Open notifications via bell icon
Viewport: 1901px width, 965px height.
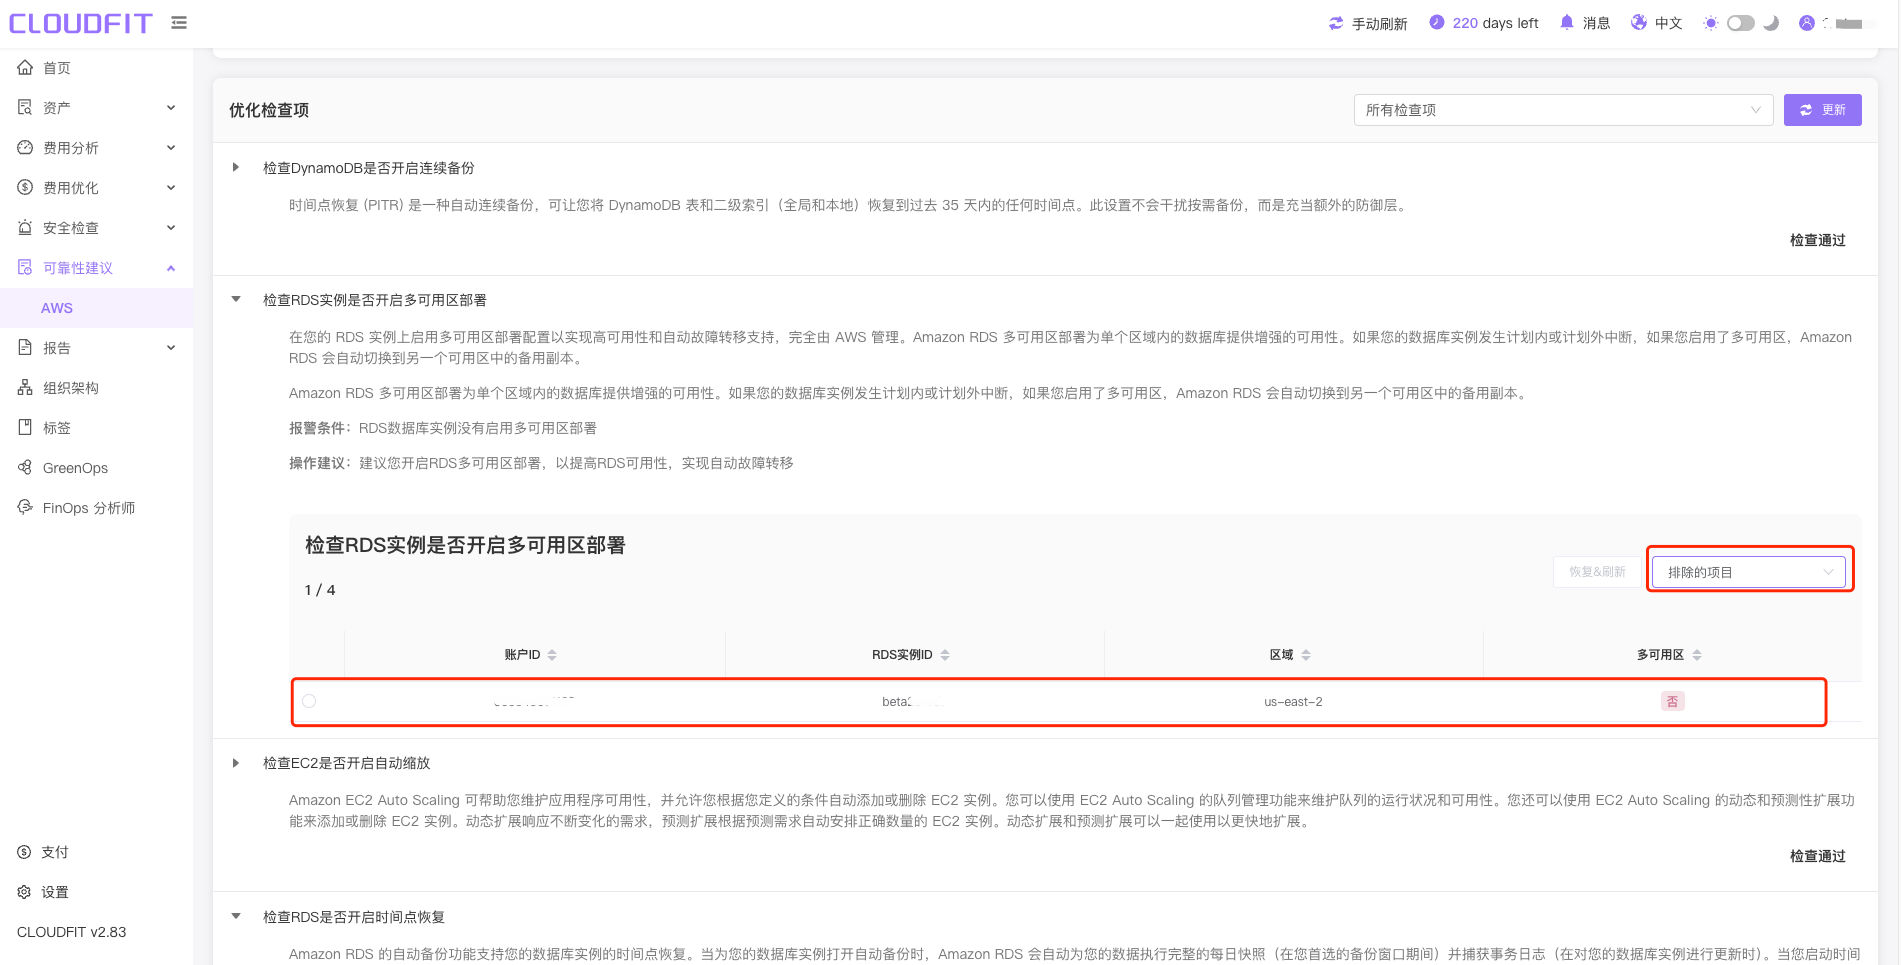(x=1567, y=22)
